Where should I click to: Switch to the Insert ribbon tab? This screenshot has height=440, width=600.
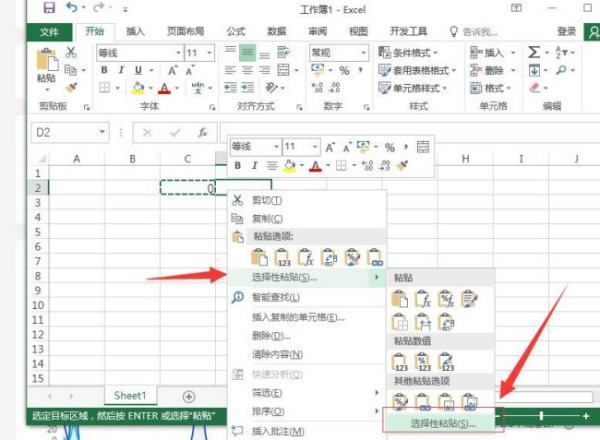(x=135, y=31)
